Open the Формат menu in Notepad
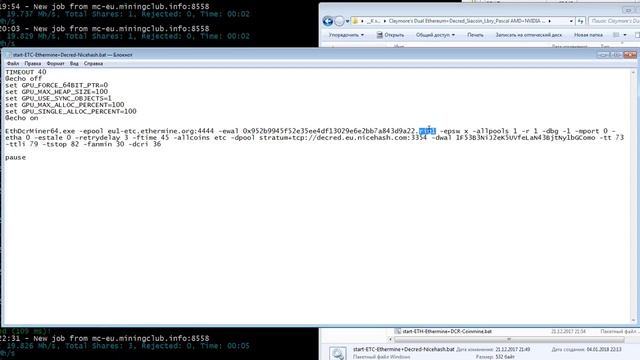 pyautogui.click(x=56, y=64)
